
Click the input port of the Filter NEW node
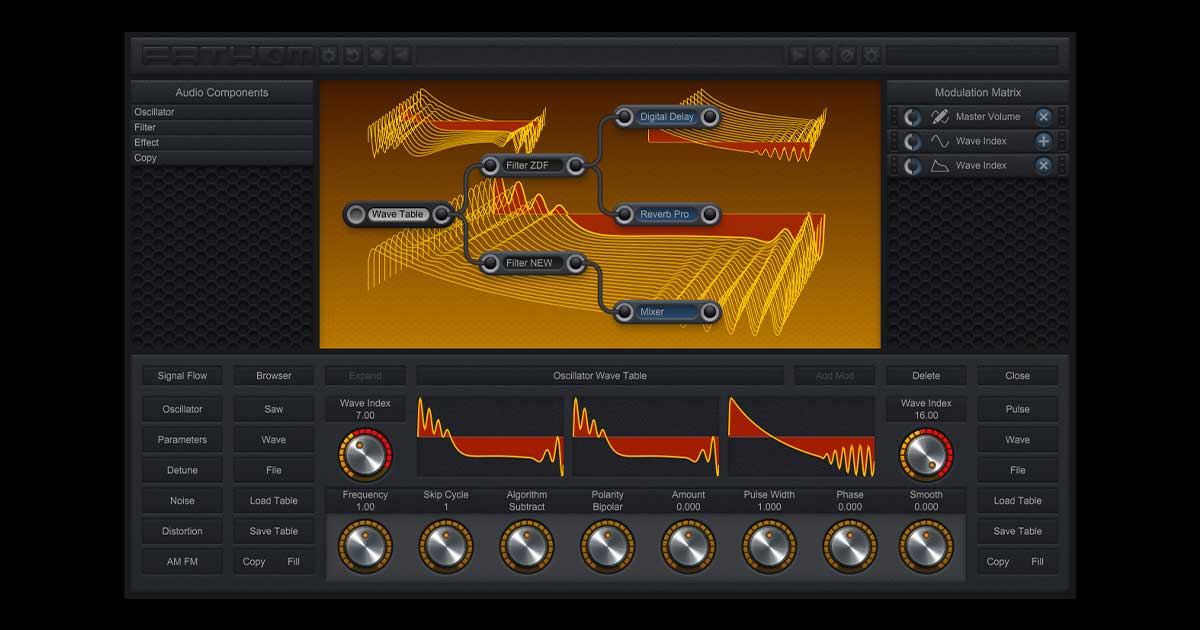[x=491, y=263]
